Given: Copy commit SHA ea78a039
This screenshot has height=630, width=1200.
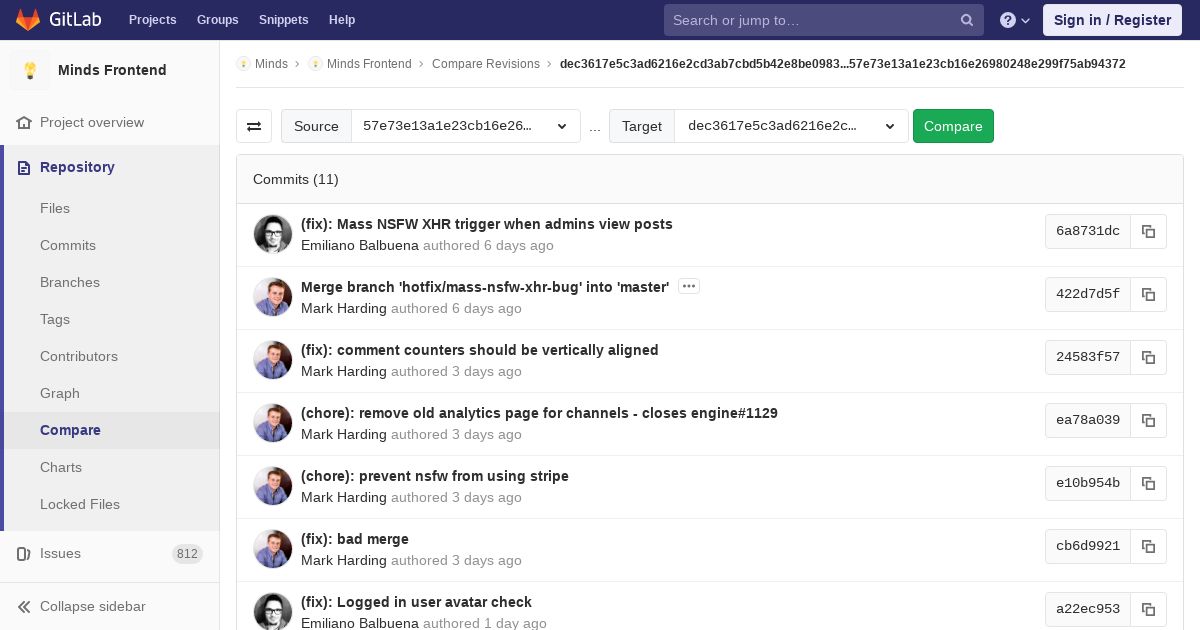Looking at the screenshot, I should click(x=1148, y=420).
